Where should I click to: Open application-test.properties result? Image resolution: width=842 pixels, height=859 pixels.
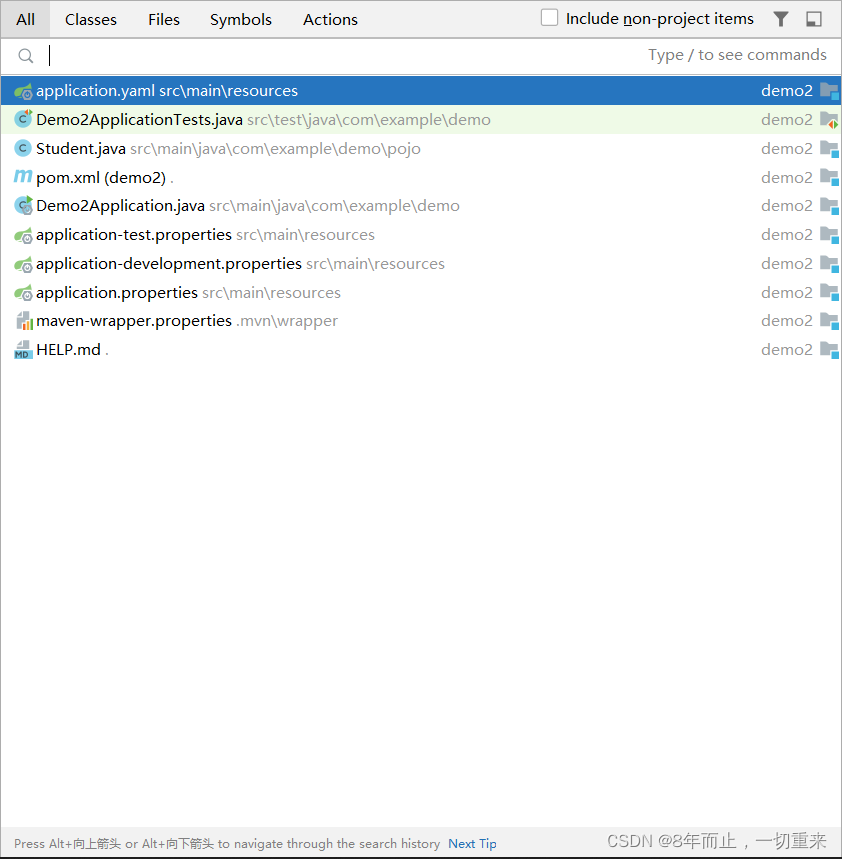click(x=421, y=235)
